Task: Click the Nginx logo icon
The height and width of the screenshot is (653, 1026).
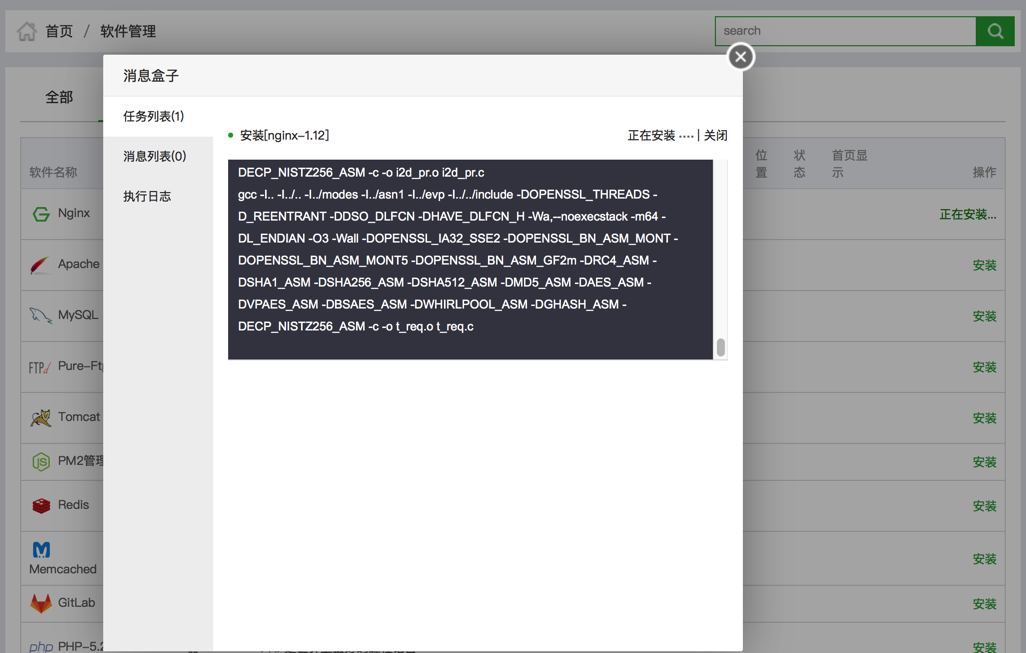Action: [x=41, y=214]
